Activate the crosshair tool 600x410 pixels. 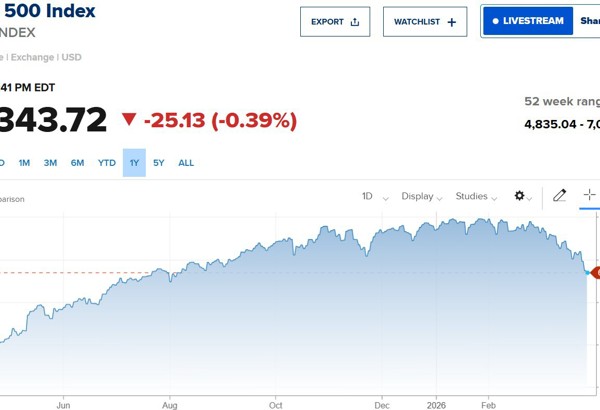pyautogui.click(x=590, y=196)
